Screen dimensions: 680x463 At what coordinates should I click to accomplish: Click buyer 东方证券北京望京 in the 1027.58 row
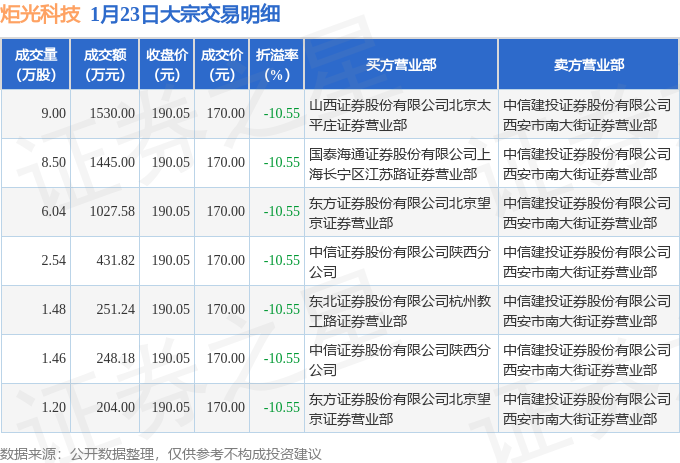(400, 213)
